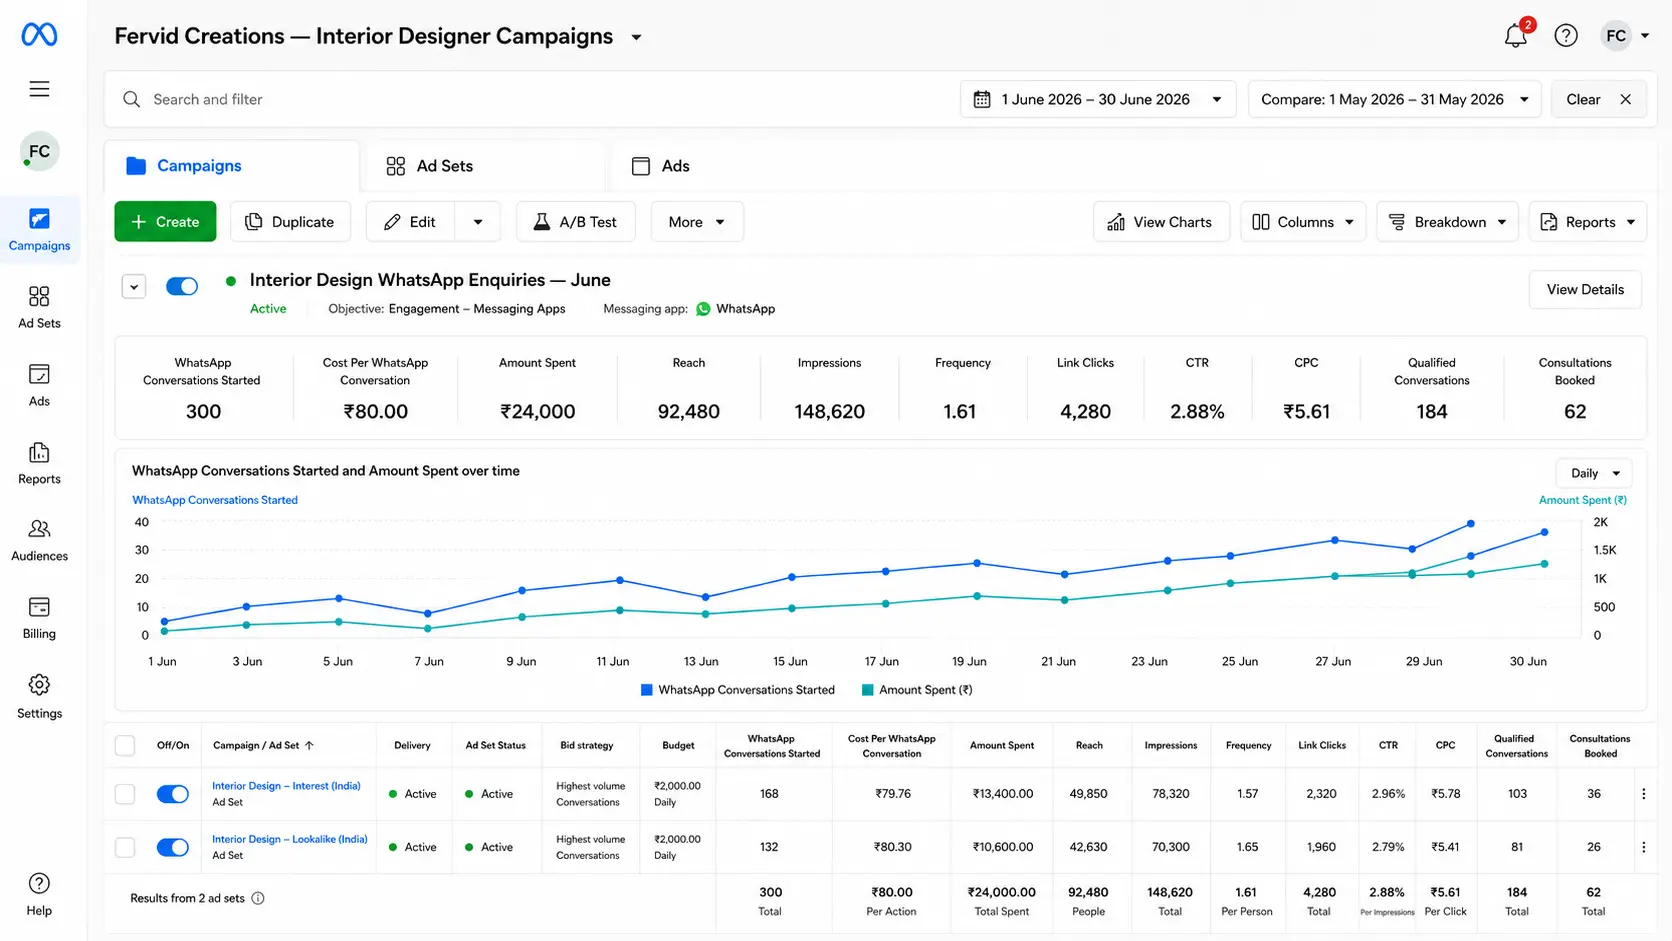
Task: Sort by the Reach column header
Action: click(1089, 745)
